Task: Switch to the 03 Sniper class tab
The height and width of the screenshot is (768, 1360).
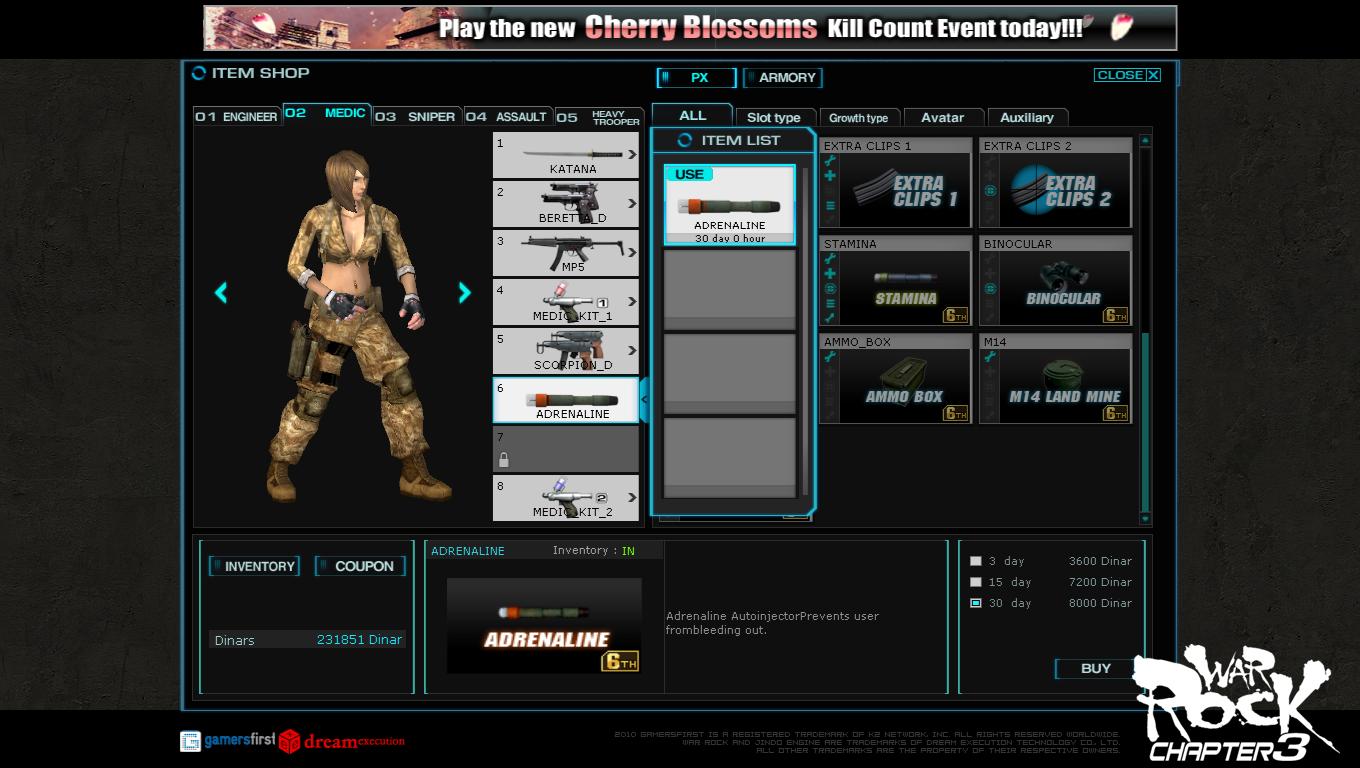Action: (416, 117)
